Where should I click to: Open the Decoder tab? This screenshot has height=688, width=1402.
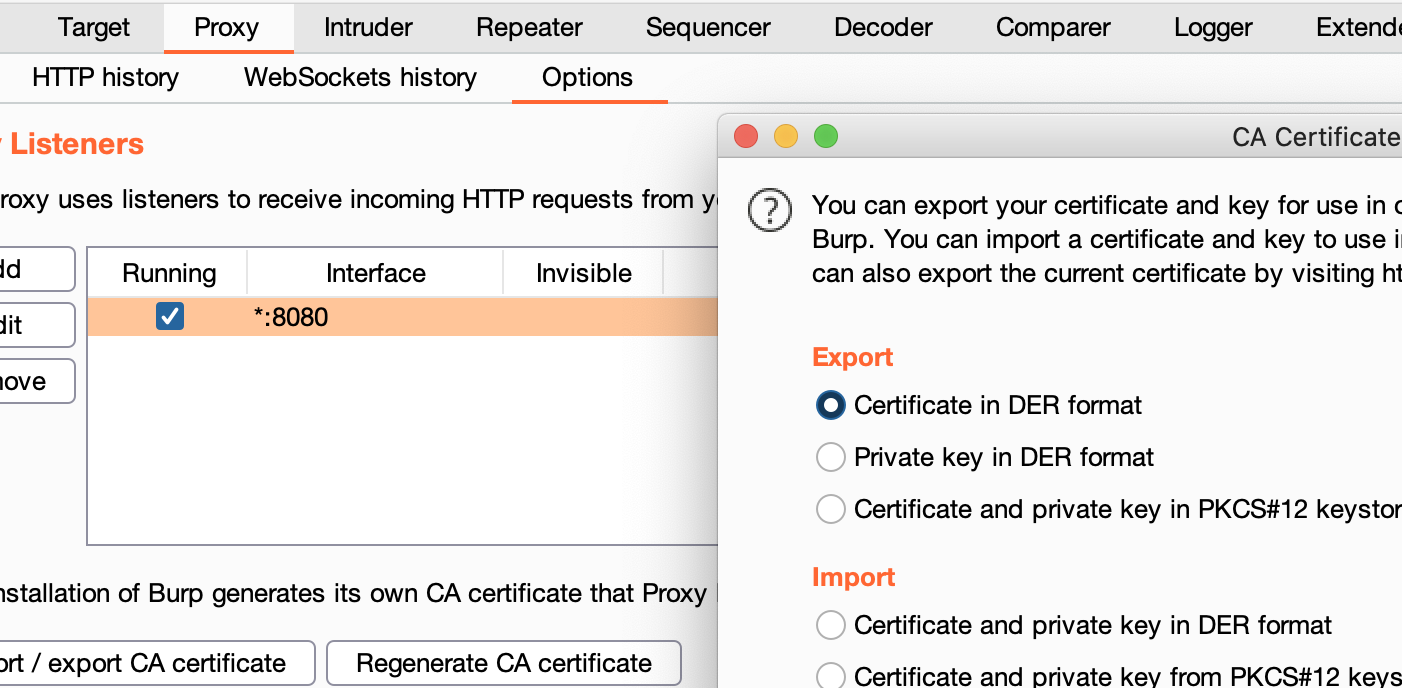point(883,27)
